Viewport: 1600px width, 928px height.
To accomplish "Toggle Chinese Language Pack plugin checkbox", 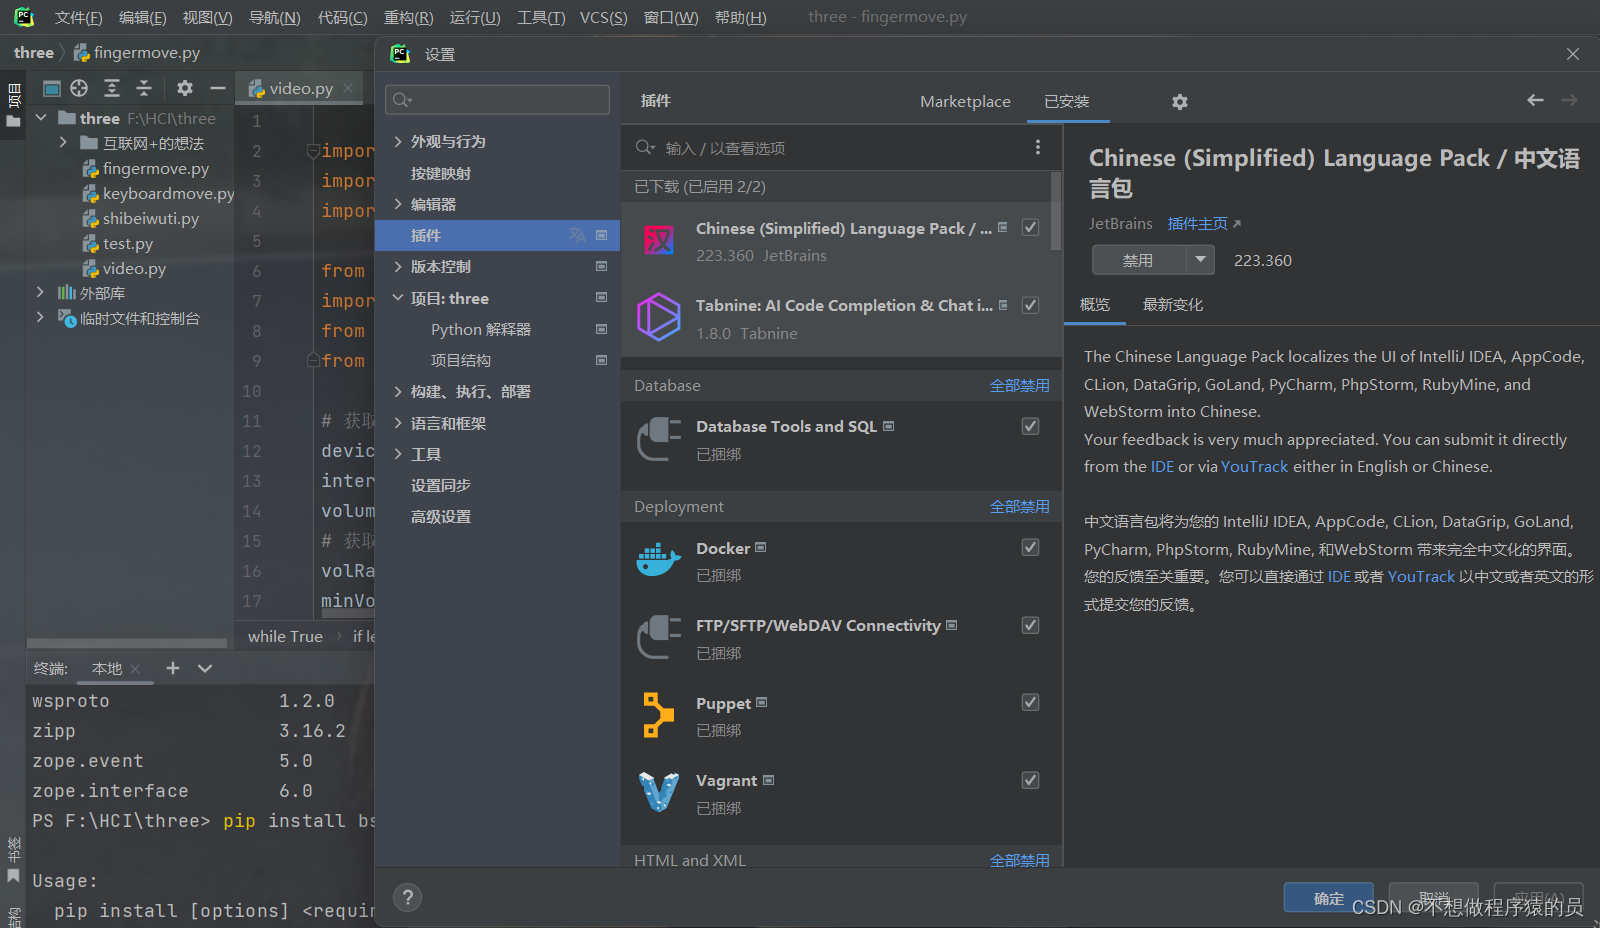I will [x=1030, y=227].
